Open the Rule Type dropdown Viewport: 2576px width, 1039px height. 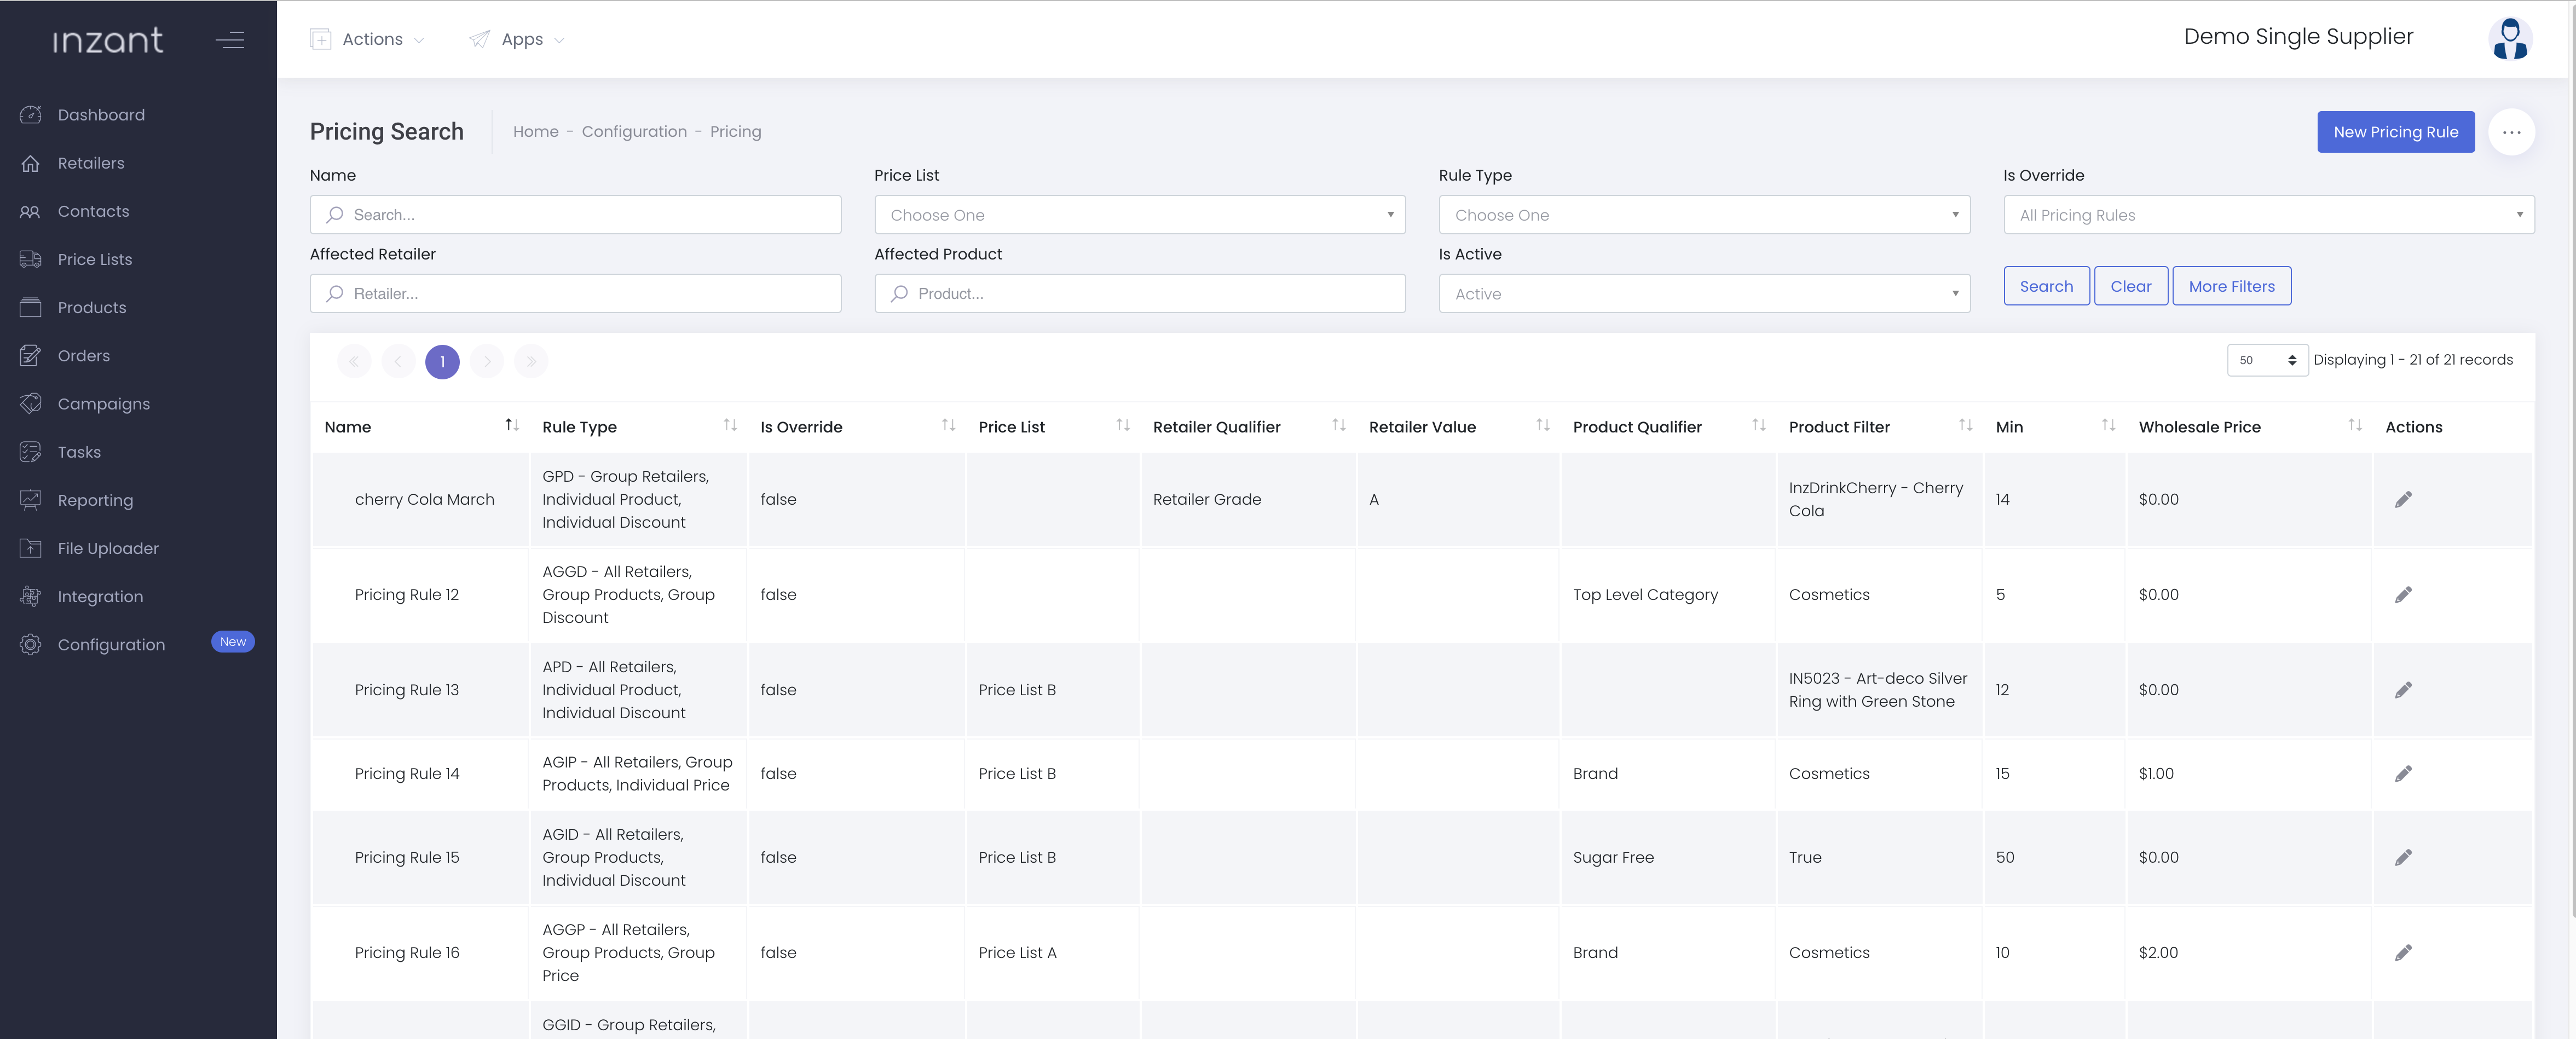pos(1704,215)
